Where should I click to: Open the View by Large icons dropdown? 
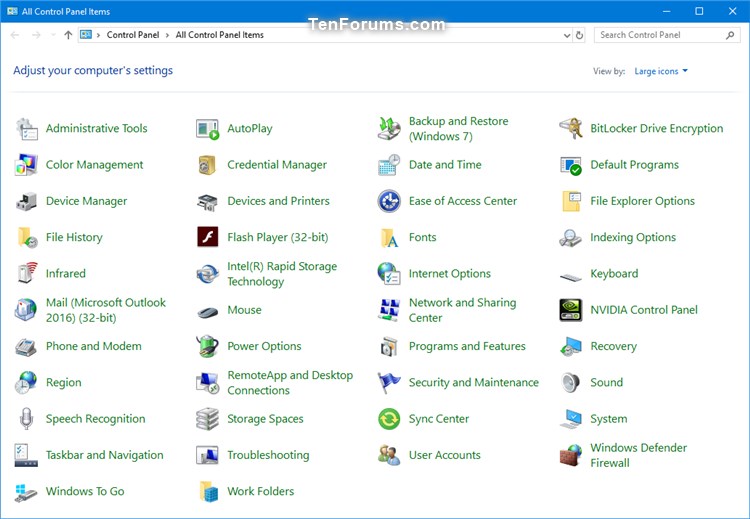point(661,71)
